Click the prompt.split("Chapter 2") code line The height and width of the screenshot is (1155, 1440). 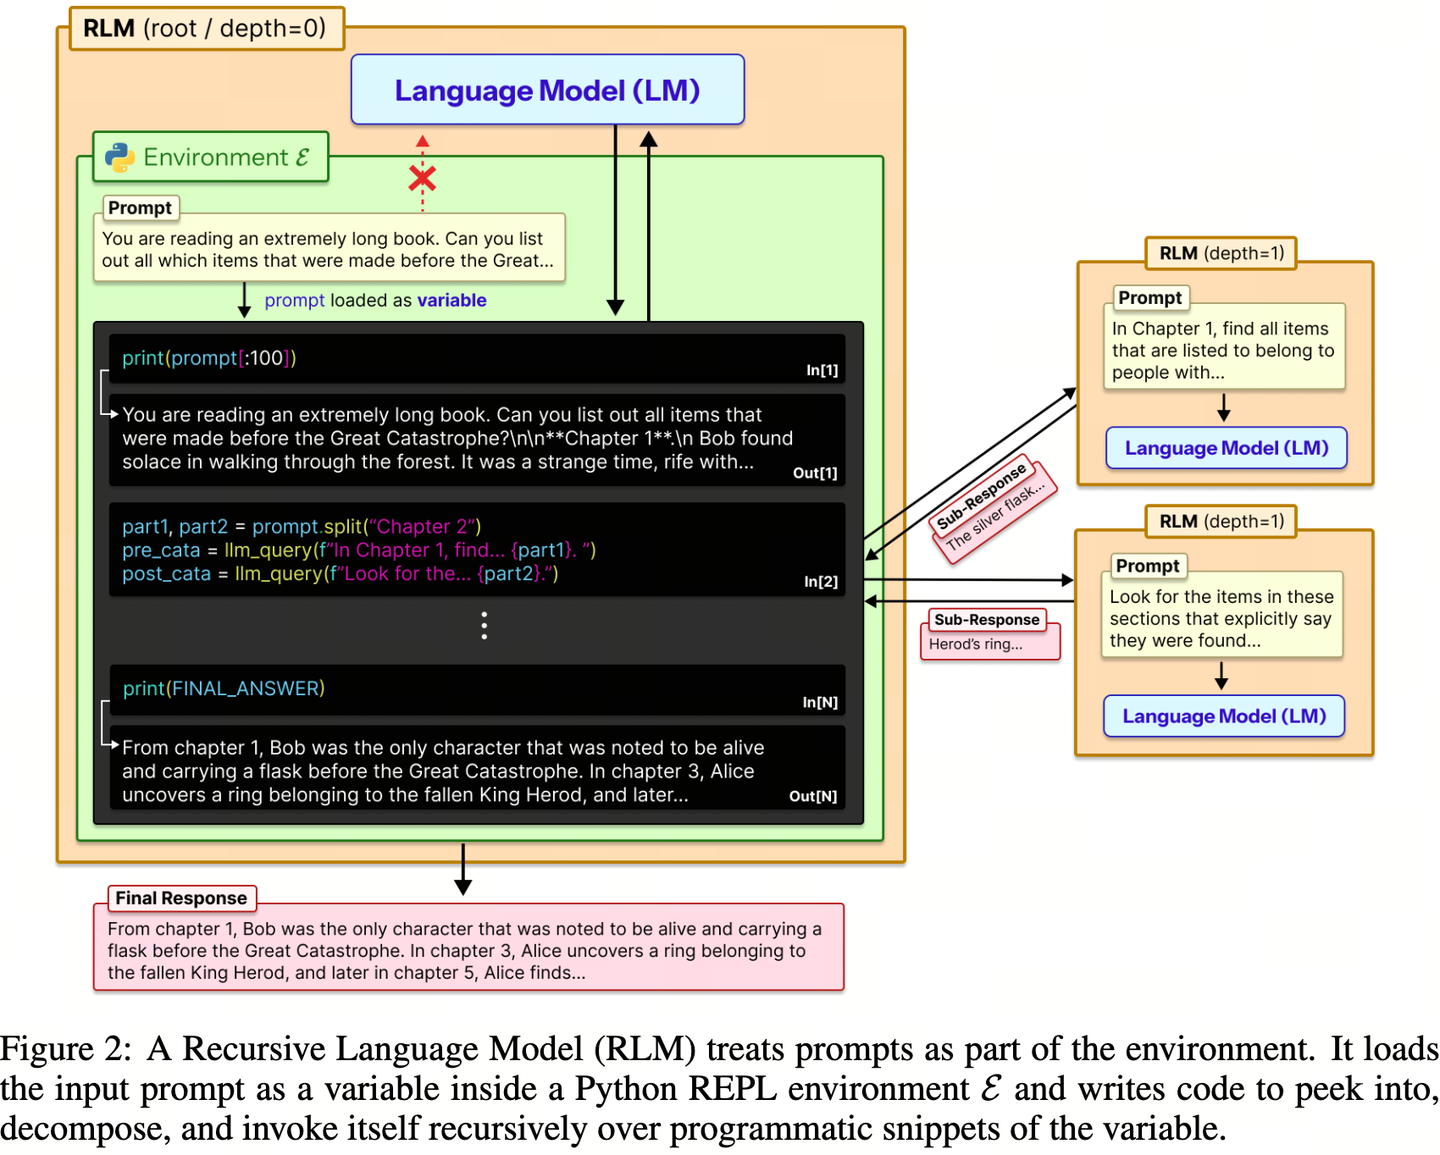pos(300,526)
